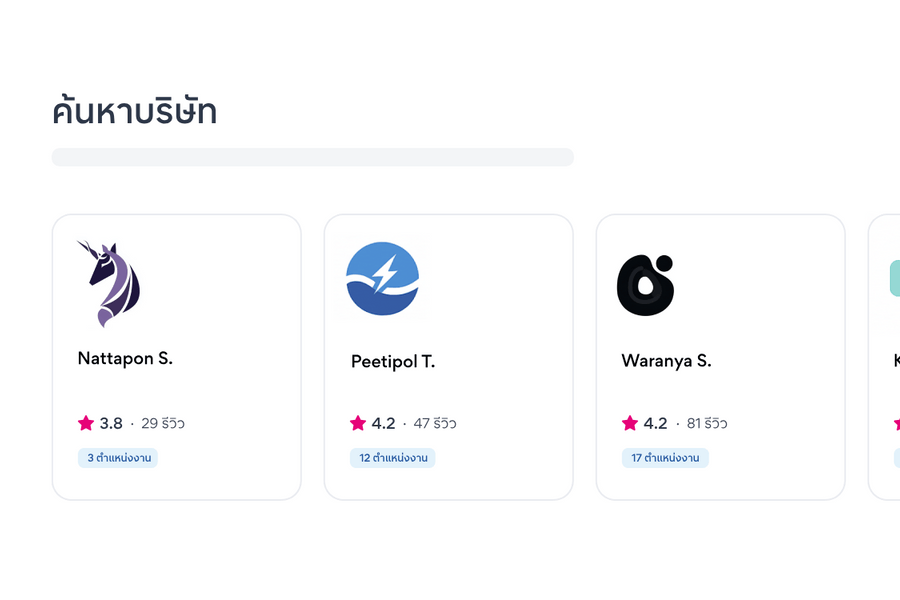Click the 3 ตำแหน่งงาน badge
Screen dimensions: 900x600
click(x=118, y=458)
